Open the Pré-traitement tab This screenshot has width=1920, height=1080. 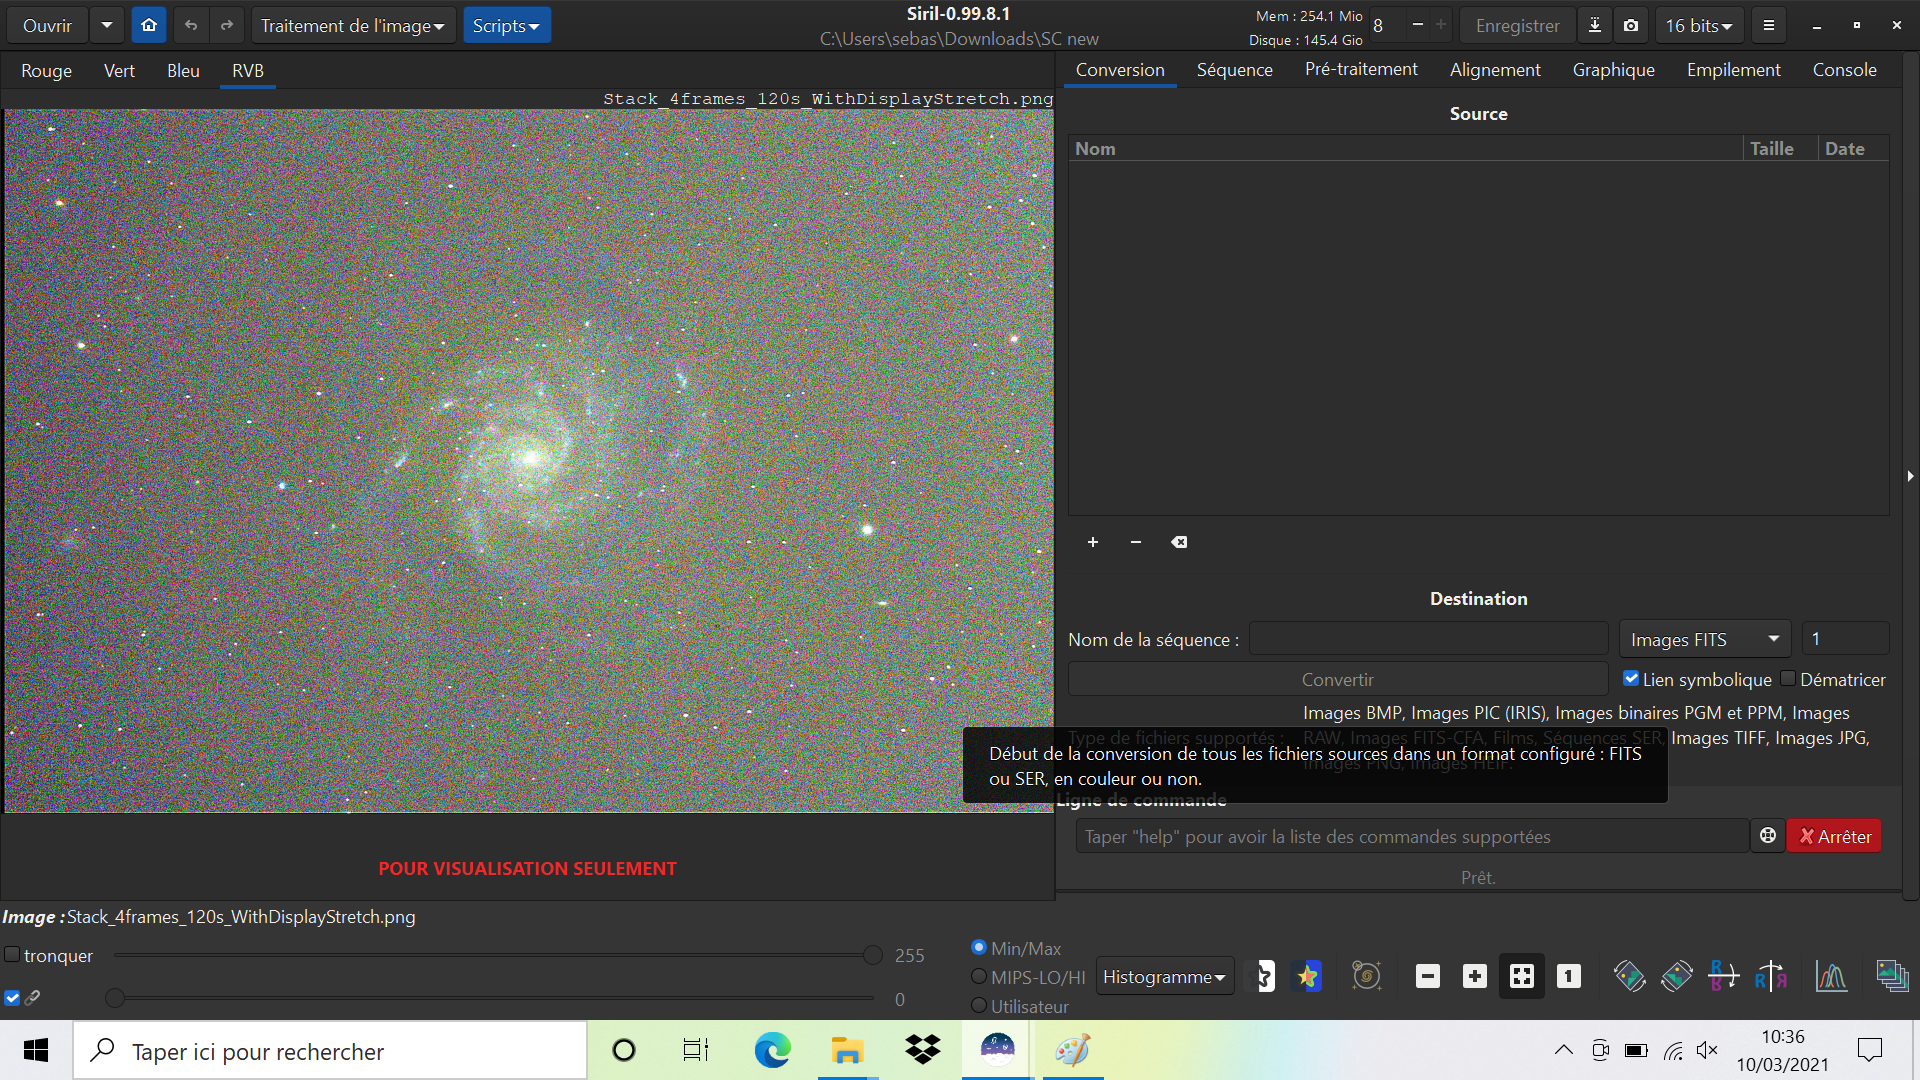(1361, 70)
